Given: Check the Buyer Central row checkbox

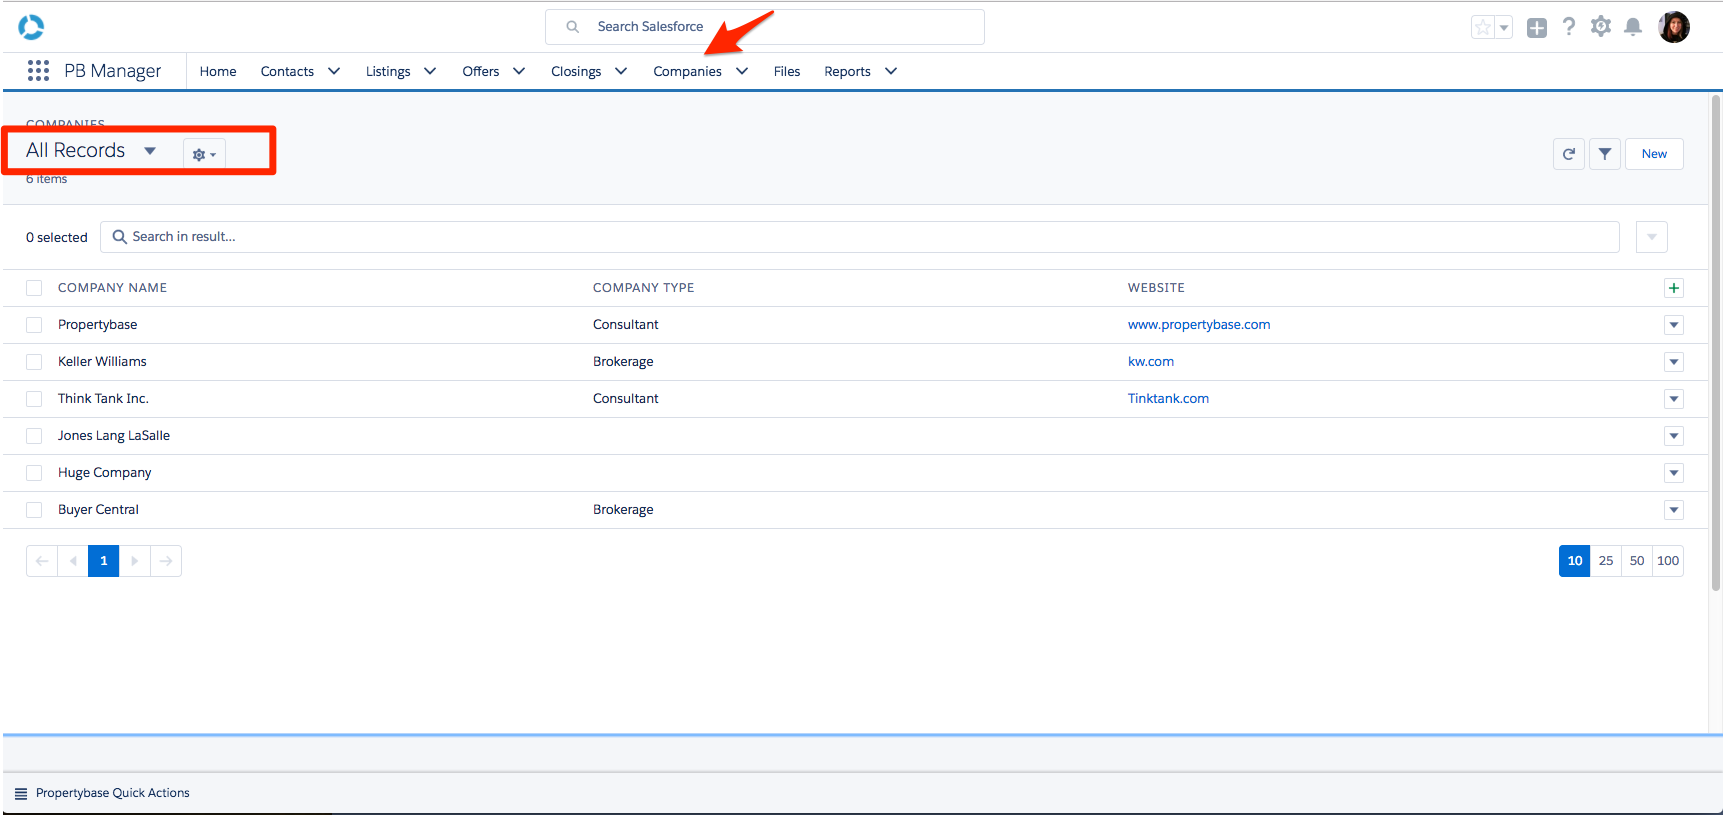Looking at the screenshot, I should coord(34,510).
